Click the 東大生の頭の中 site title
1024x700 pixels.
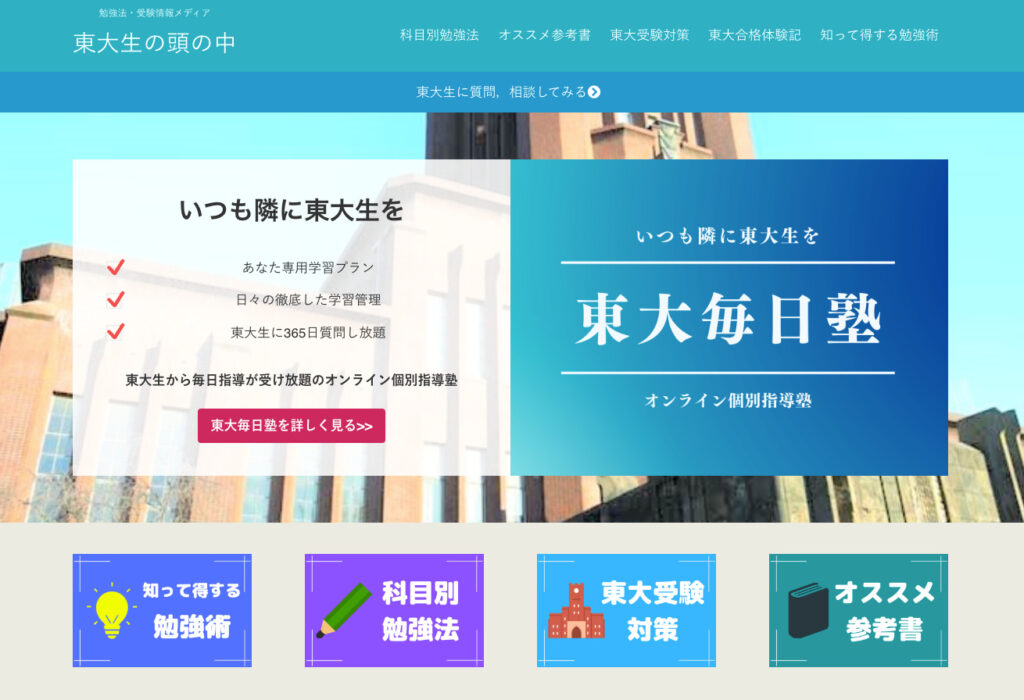pyautogui.click(x=155, y=43)
